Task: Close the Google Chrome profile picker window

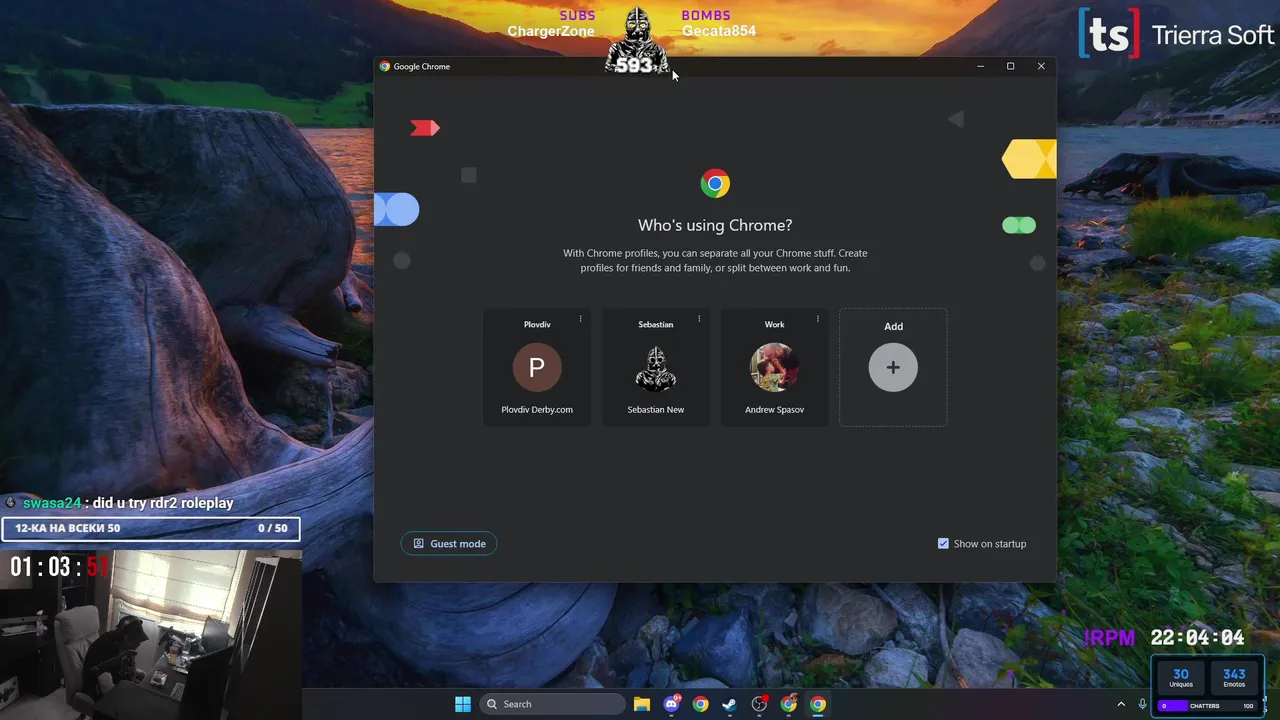Action: 1041,66
